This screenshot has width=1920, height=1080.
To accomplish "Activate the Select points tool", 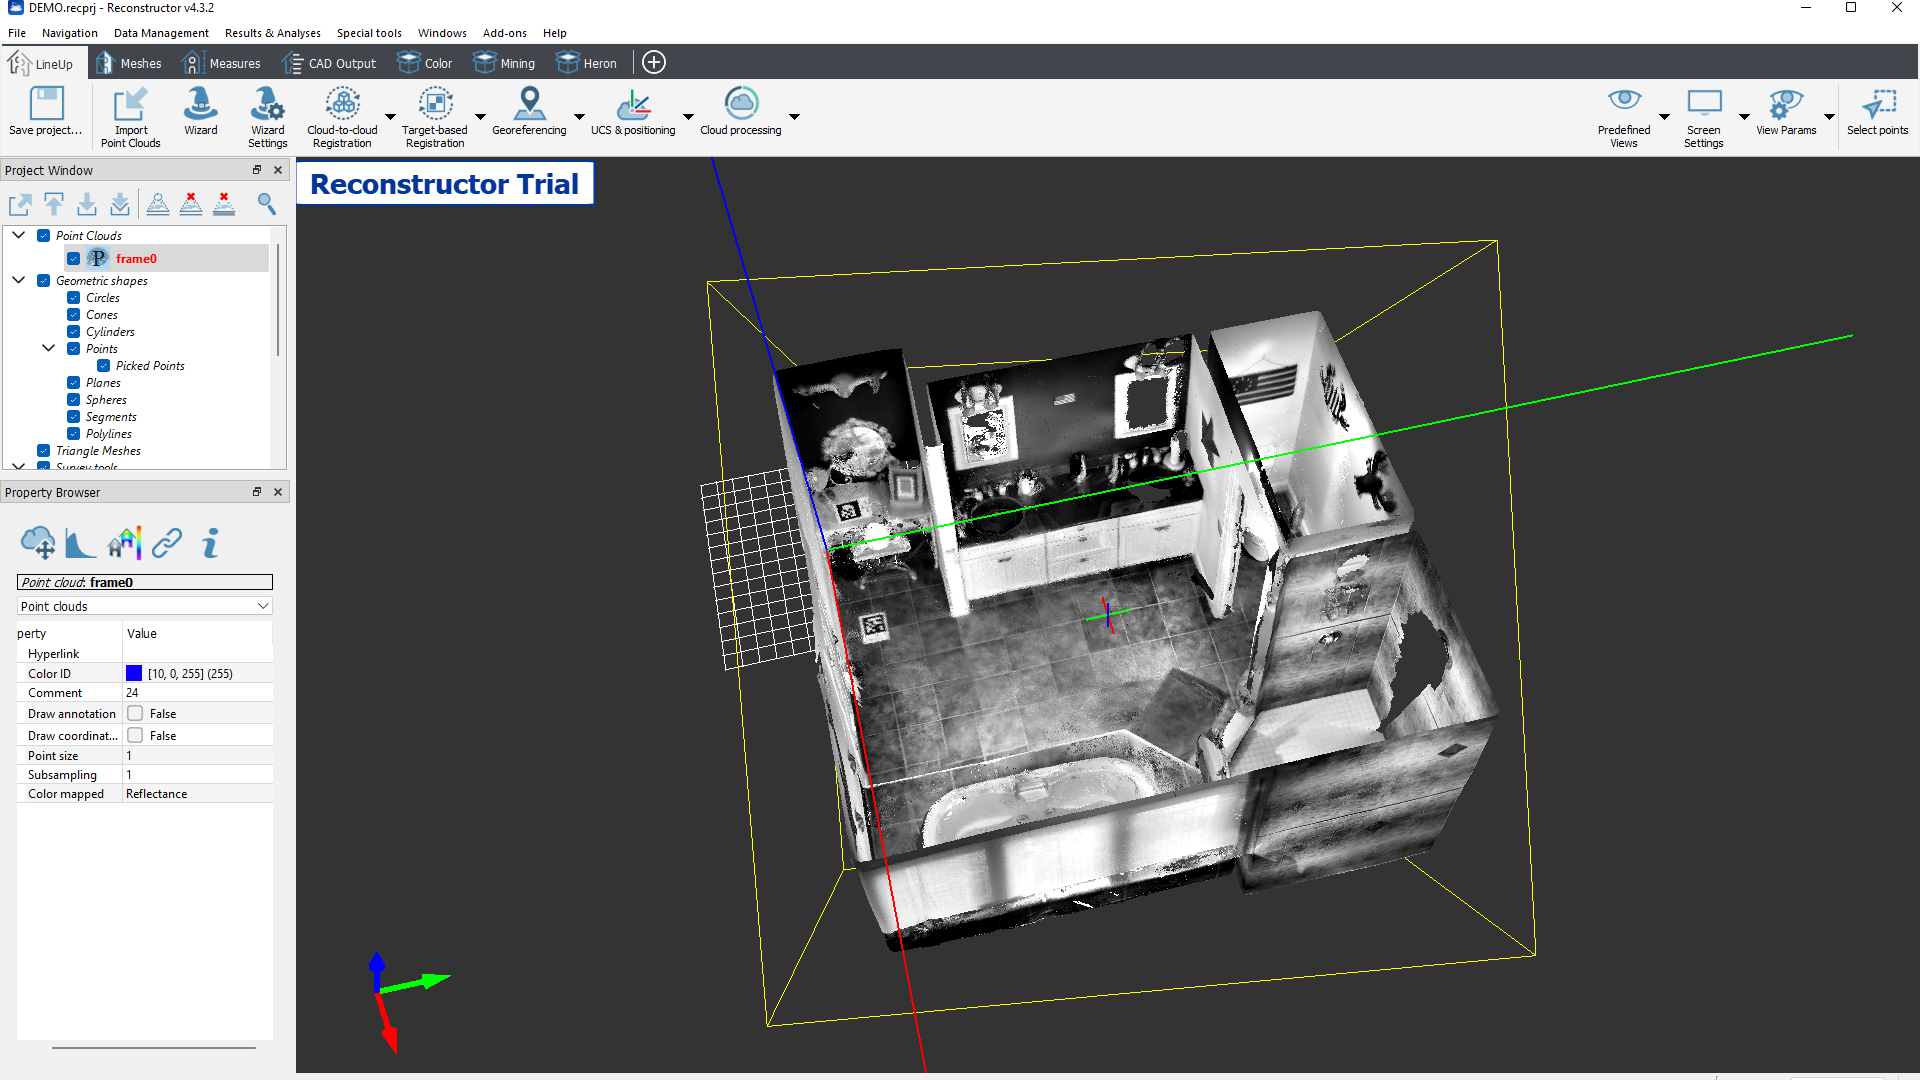I will tap(1877, 104).
